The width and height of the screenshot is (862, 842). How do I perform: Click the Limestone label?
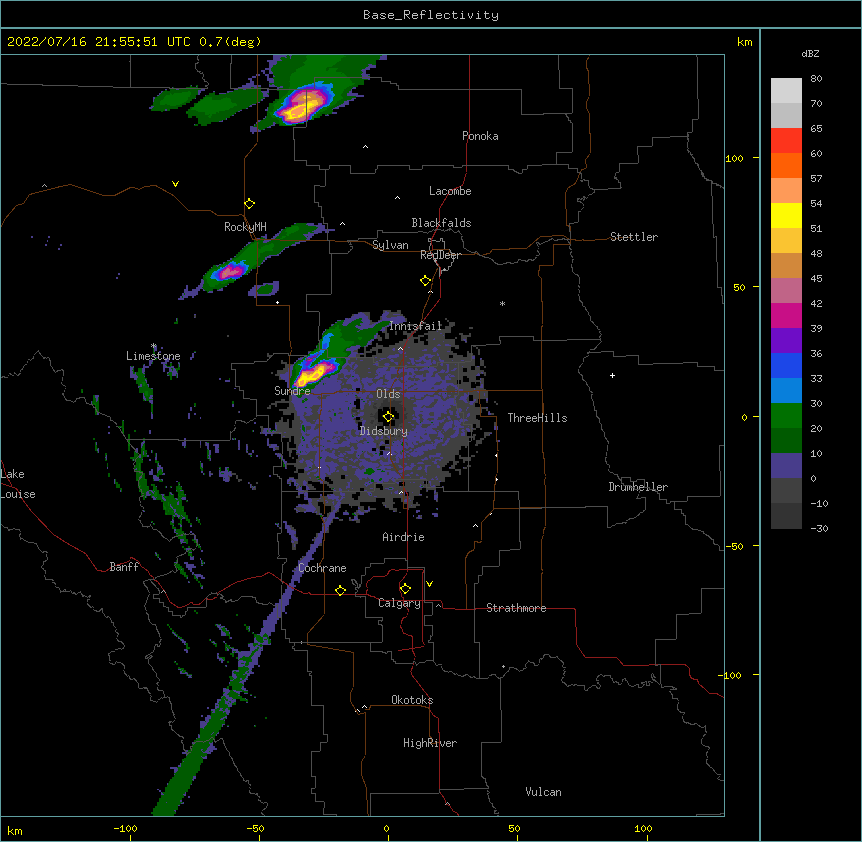pyautogui.click(x=153, y=356)
